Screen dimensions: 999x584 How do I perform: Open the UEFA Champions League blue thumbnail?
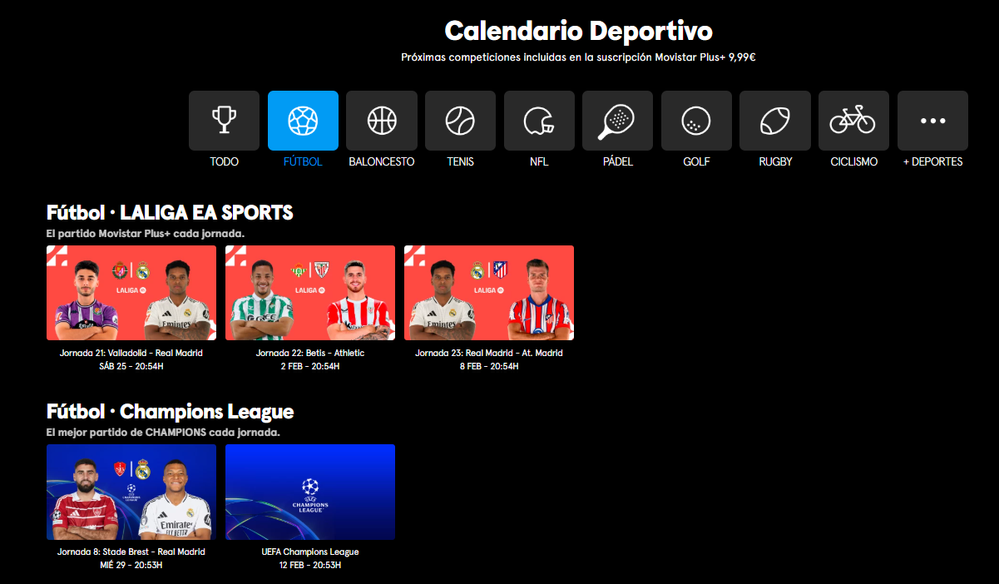310,492
